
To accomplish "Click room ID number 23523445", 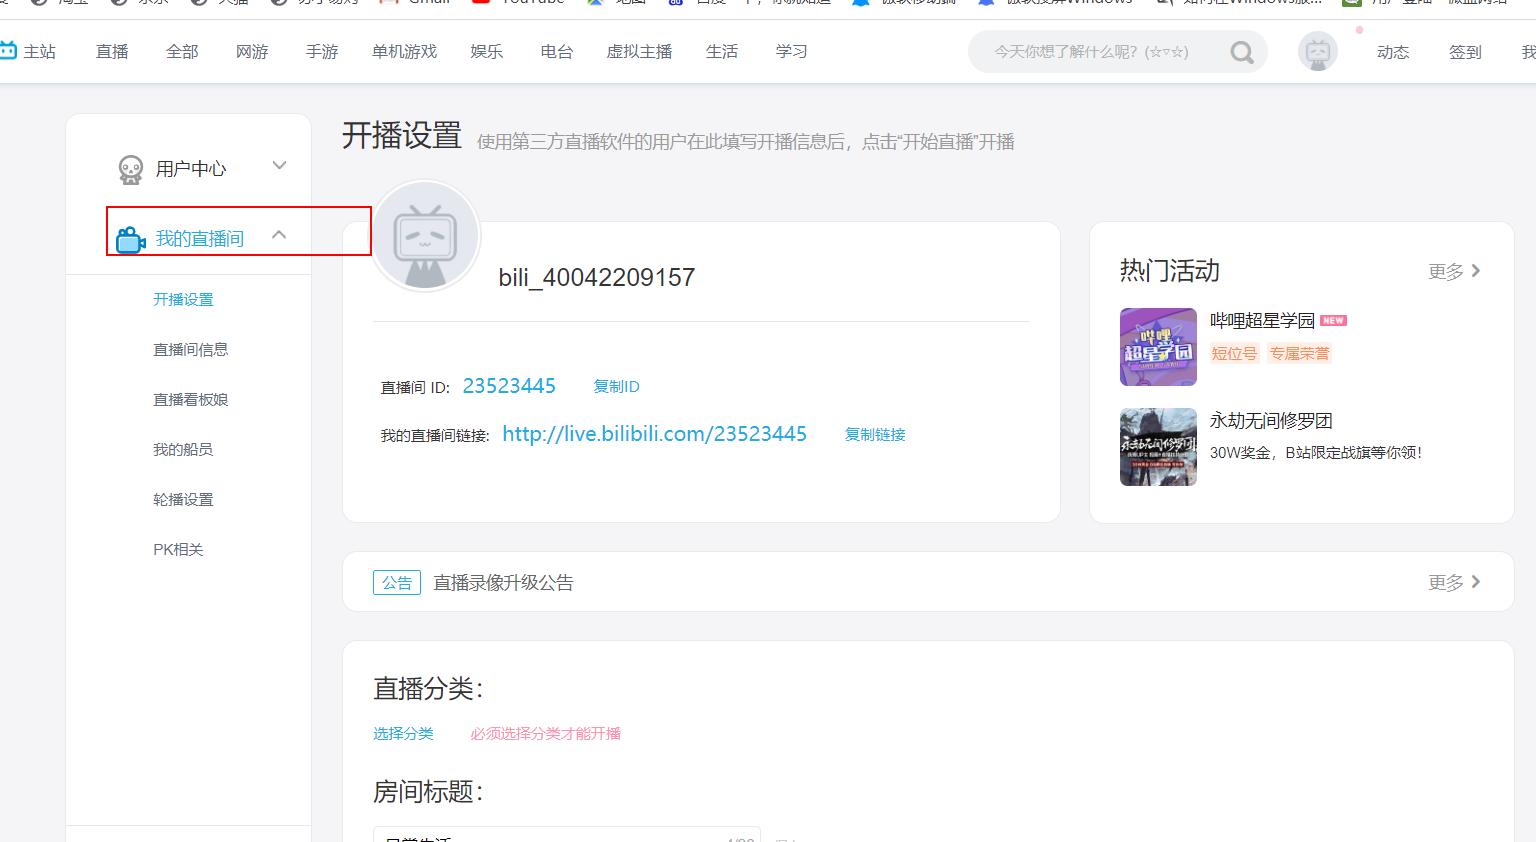I will [509, 385].
